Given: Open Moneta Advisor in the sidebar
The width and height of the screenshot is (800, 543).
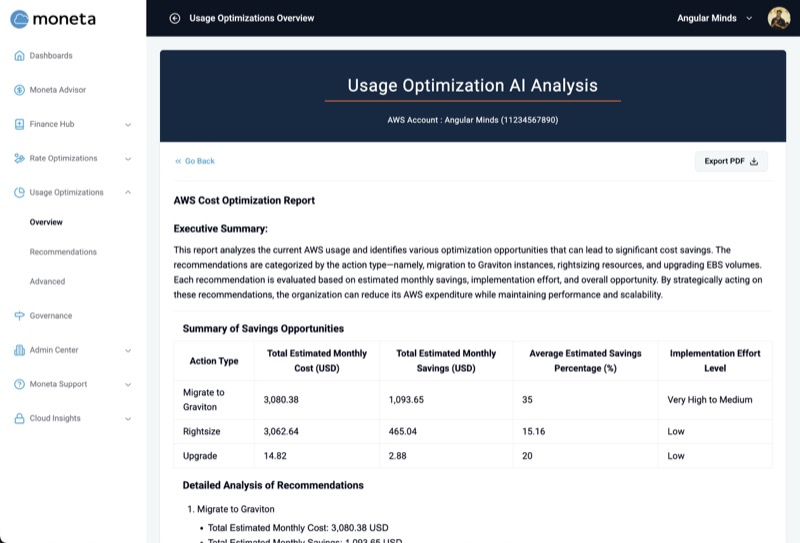Looking at the screenshot, I should (x=58, y=90).
